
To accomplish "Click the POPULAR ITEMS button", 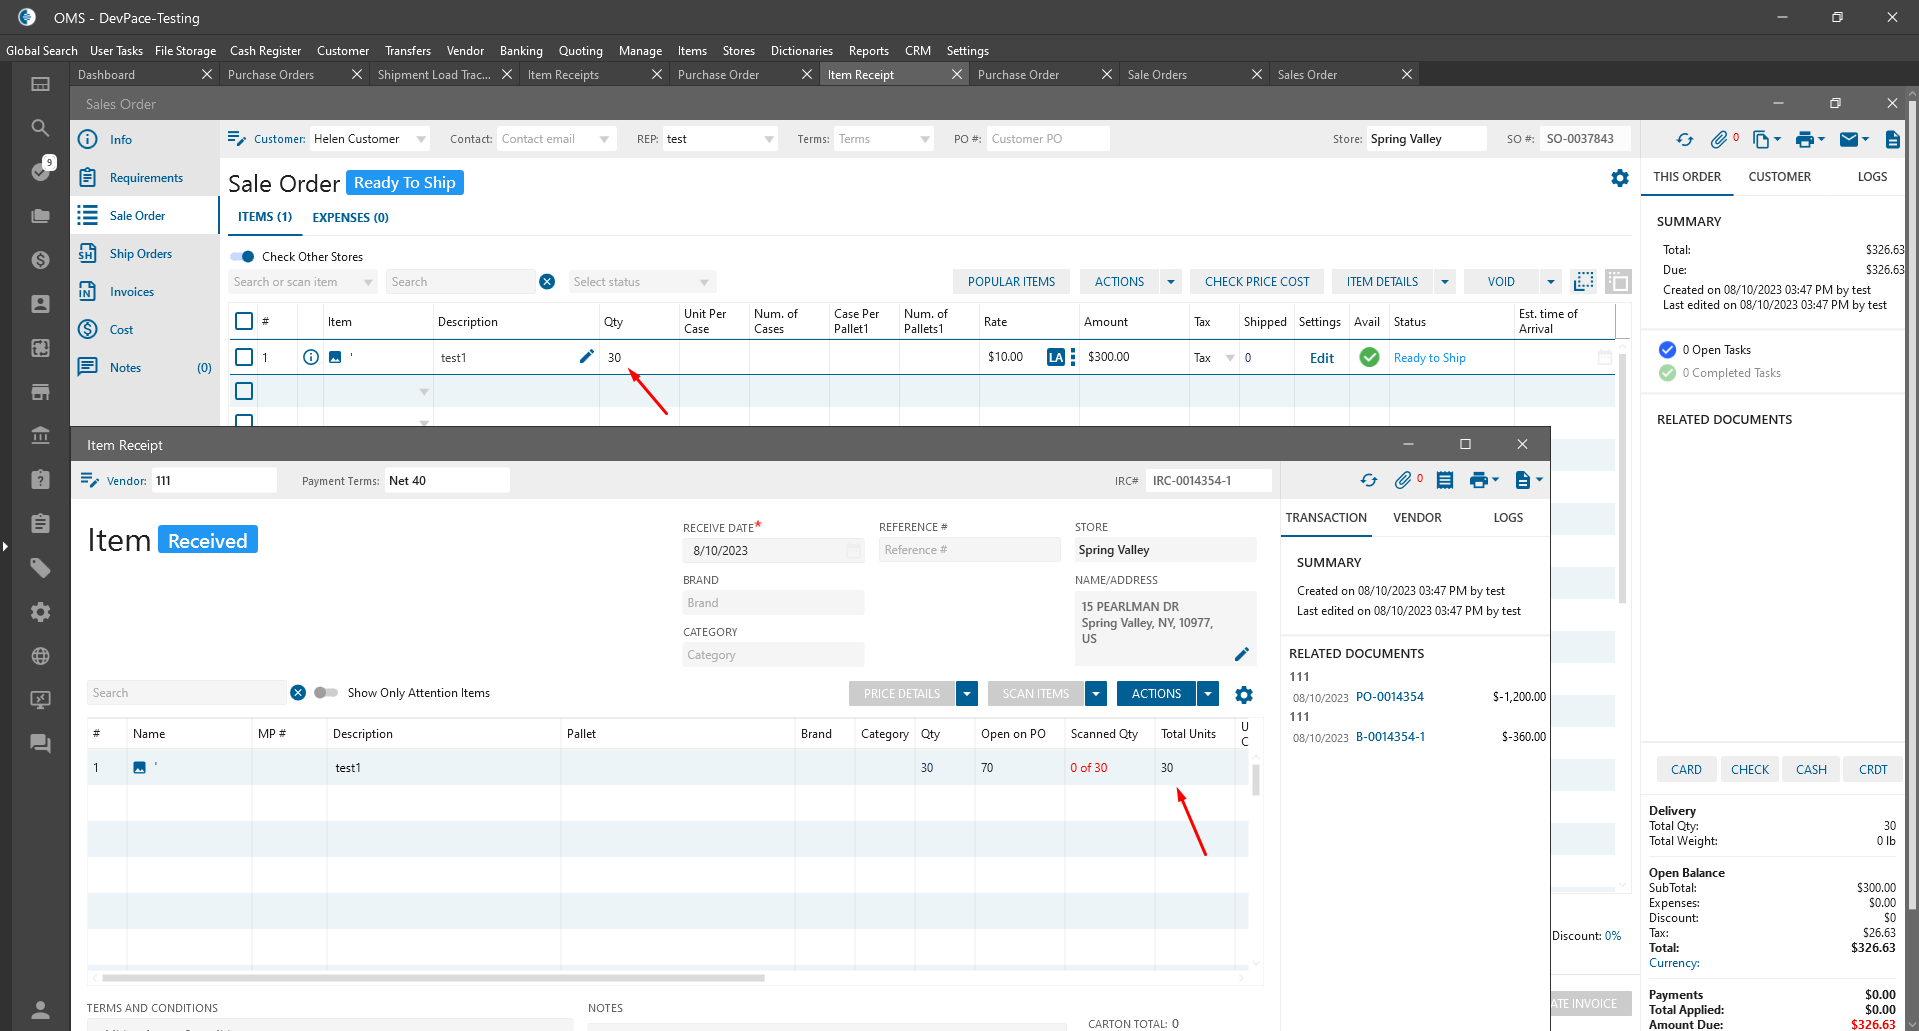I will pyautogui.click(x=1011, y=282).
